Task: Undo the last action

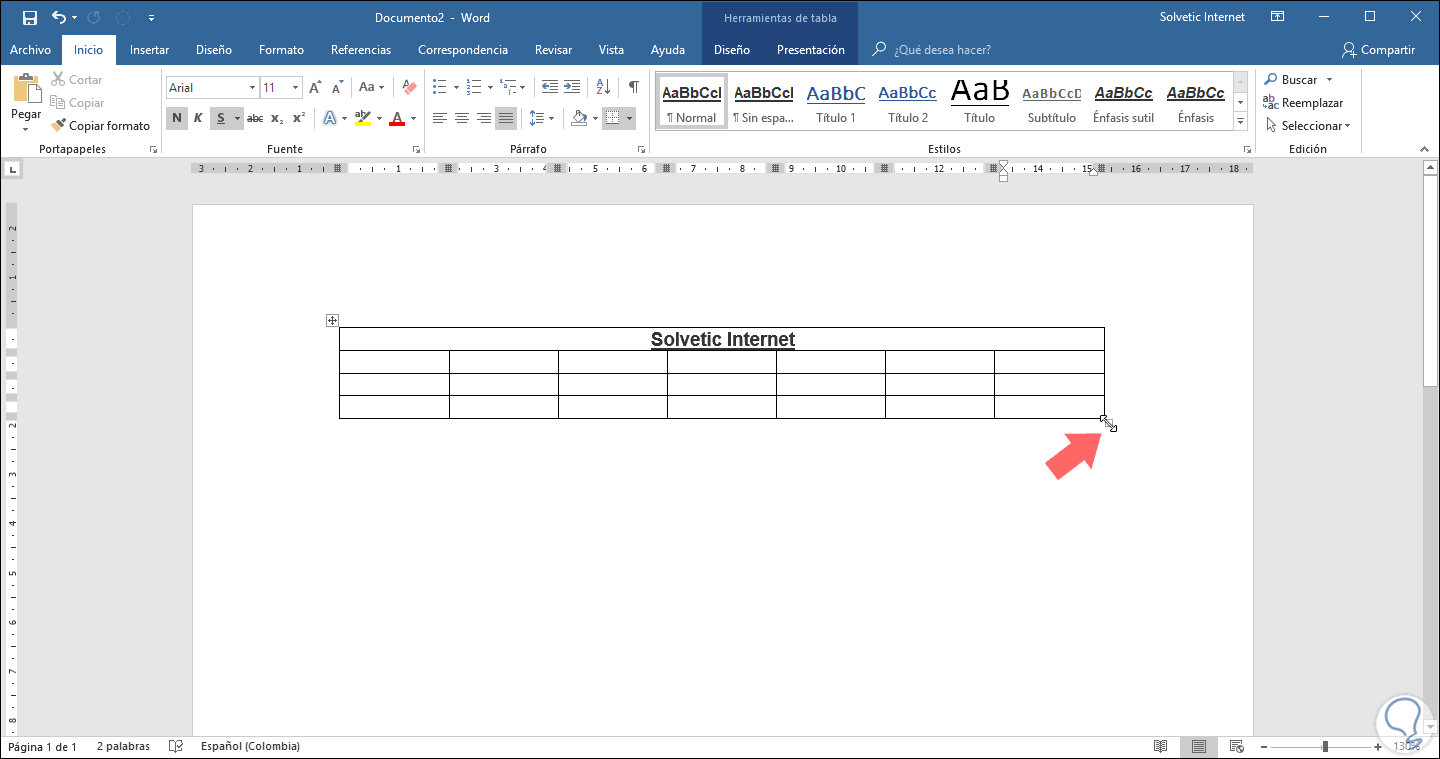Action: tap(59, 17)
